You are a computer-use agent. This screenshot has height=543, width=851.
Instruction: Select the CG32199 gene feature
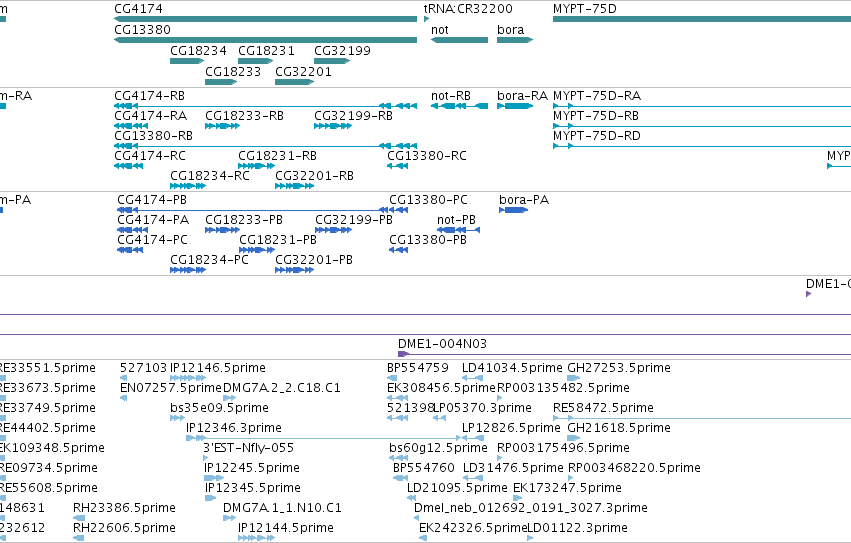click(332, 61)
